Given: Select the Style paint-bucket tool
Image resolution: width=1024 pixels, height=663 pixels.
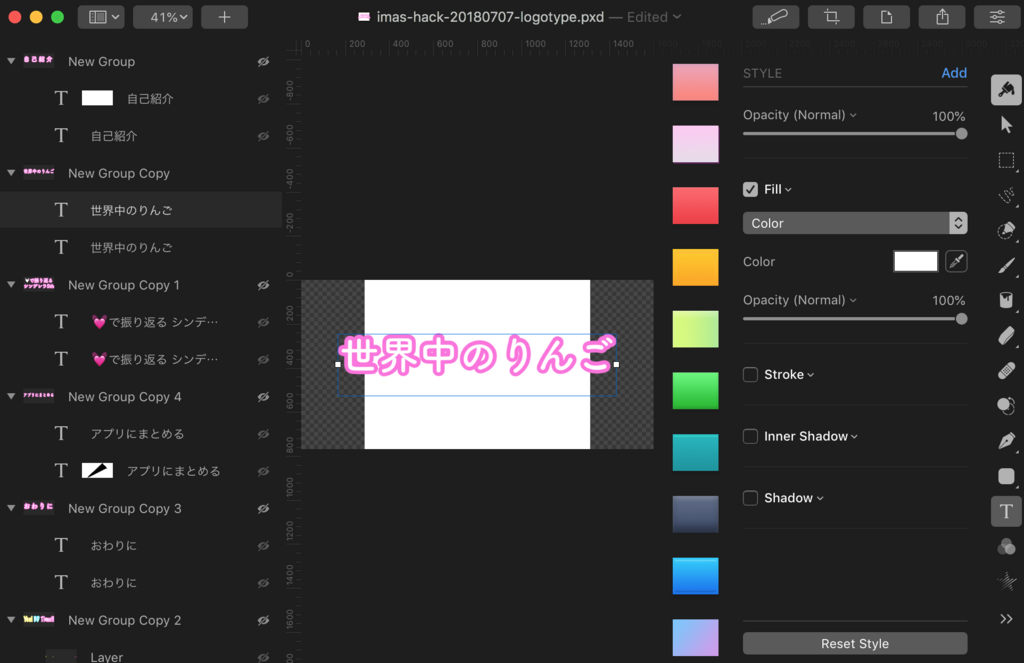Looking at the screenshot, I should 1006,89.
